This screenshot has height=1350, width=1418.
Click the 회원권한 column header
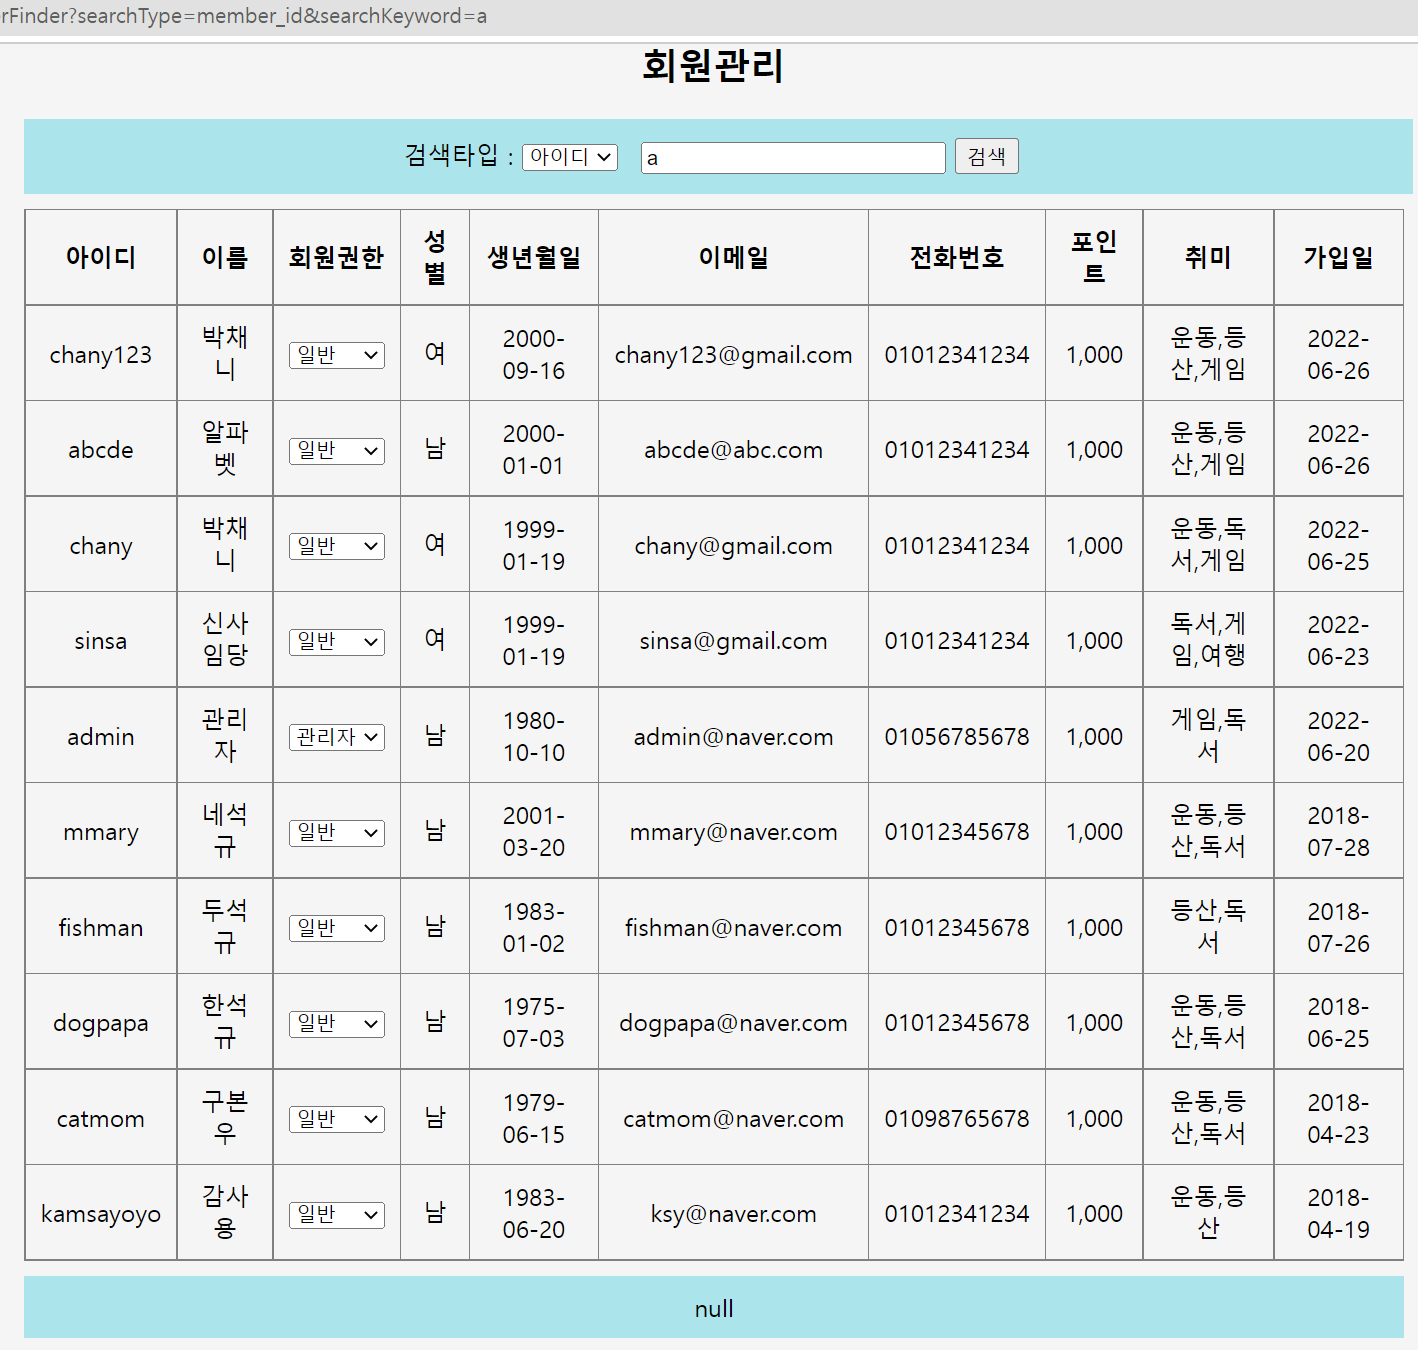[337, 257]
